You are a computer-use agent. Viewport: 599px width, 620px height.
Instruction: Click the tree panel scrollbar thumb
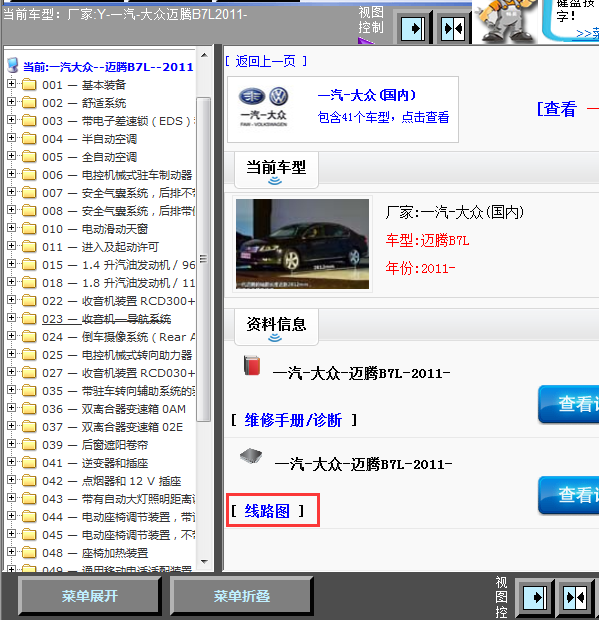tap(204, 259)
